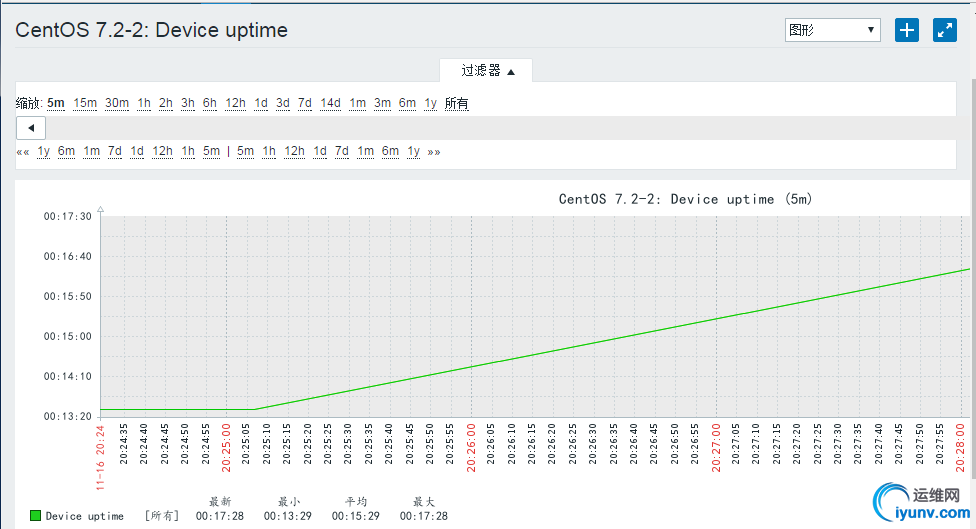Set zoom to 3m
The image size is (976, 529).
click(382, 103)
